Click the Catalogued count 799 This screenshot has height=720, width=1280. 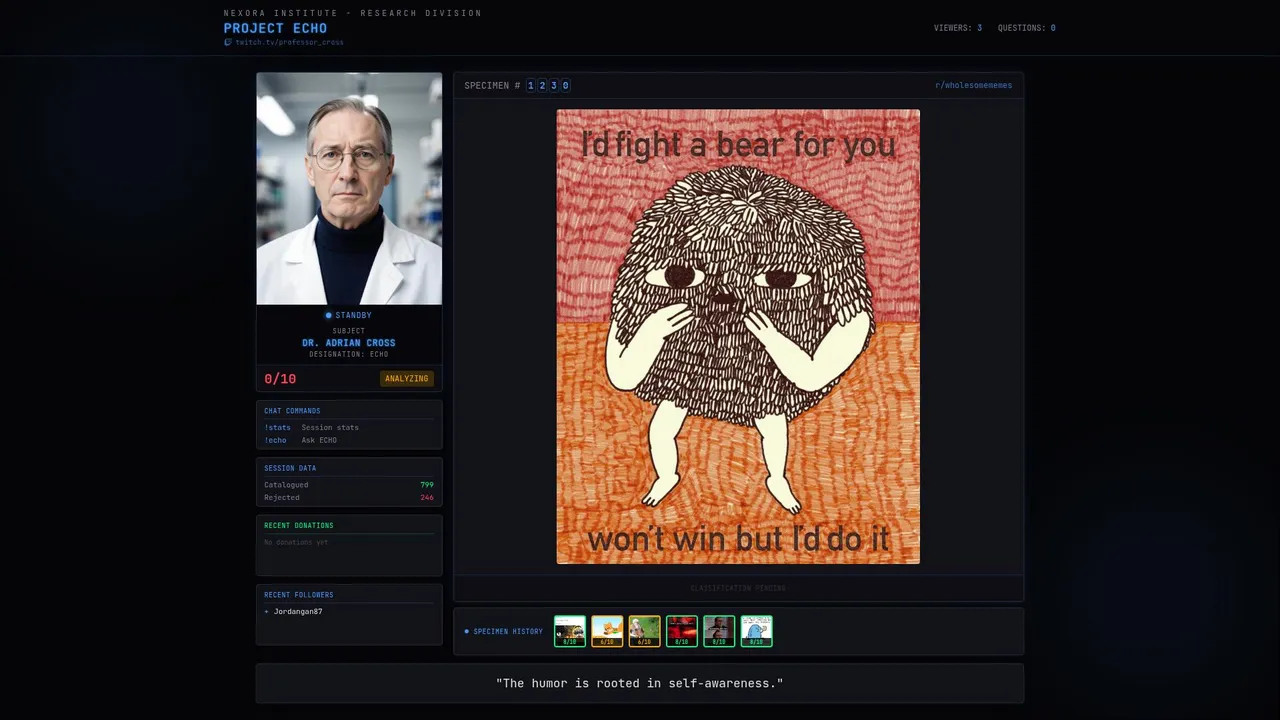click(427, 485)
